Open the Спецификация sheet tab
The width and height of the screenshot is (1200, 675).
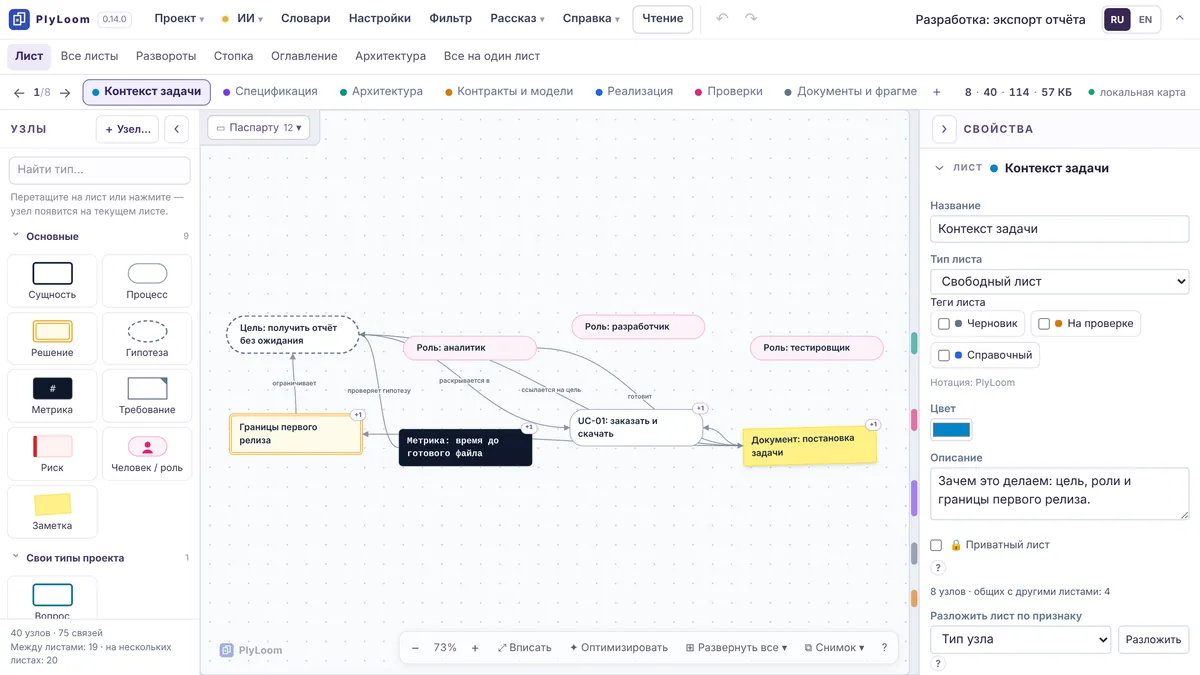tap(270, 92)
